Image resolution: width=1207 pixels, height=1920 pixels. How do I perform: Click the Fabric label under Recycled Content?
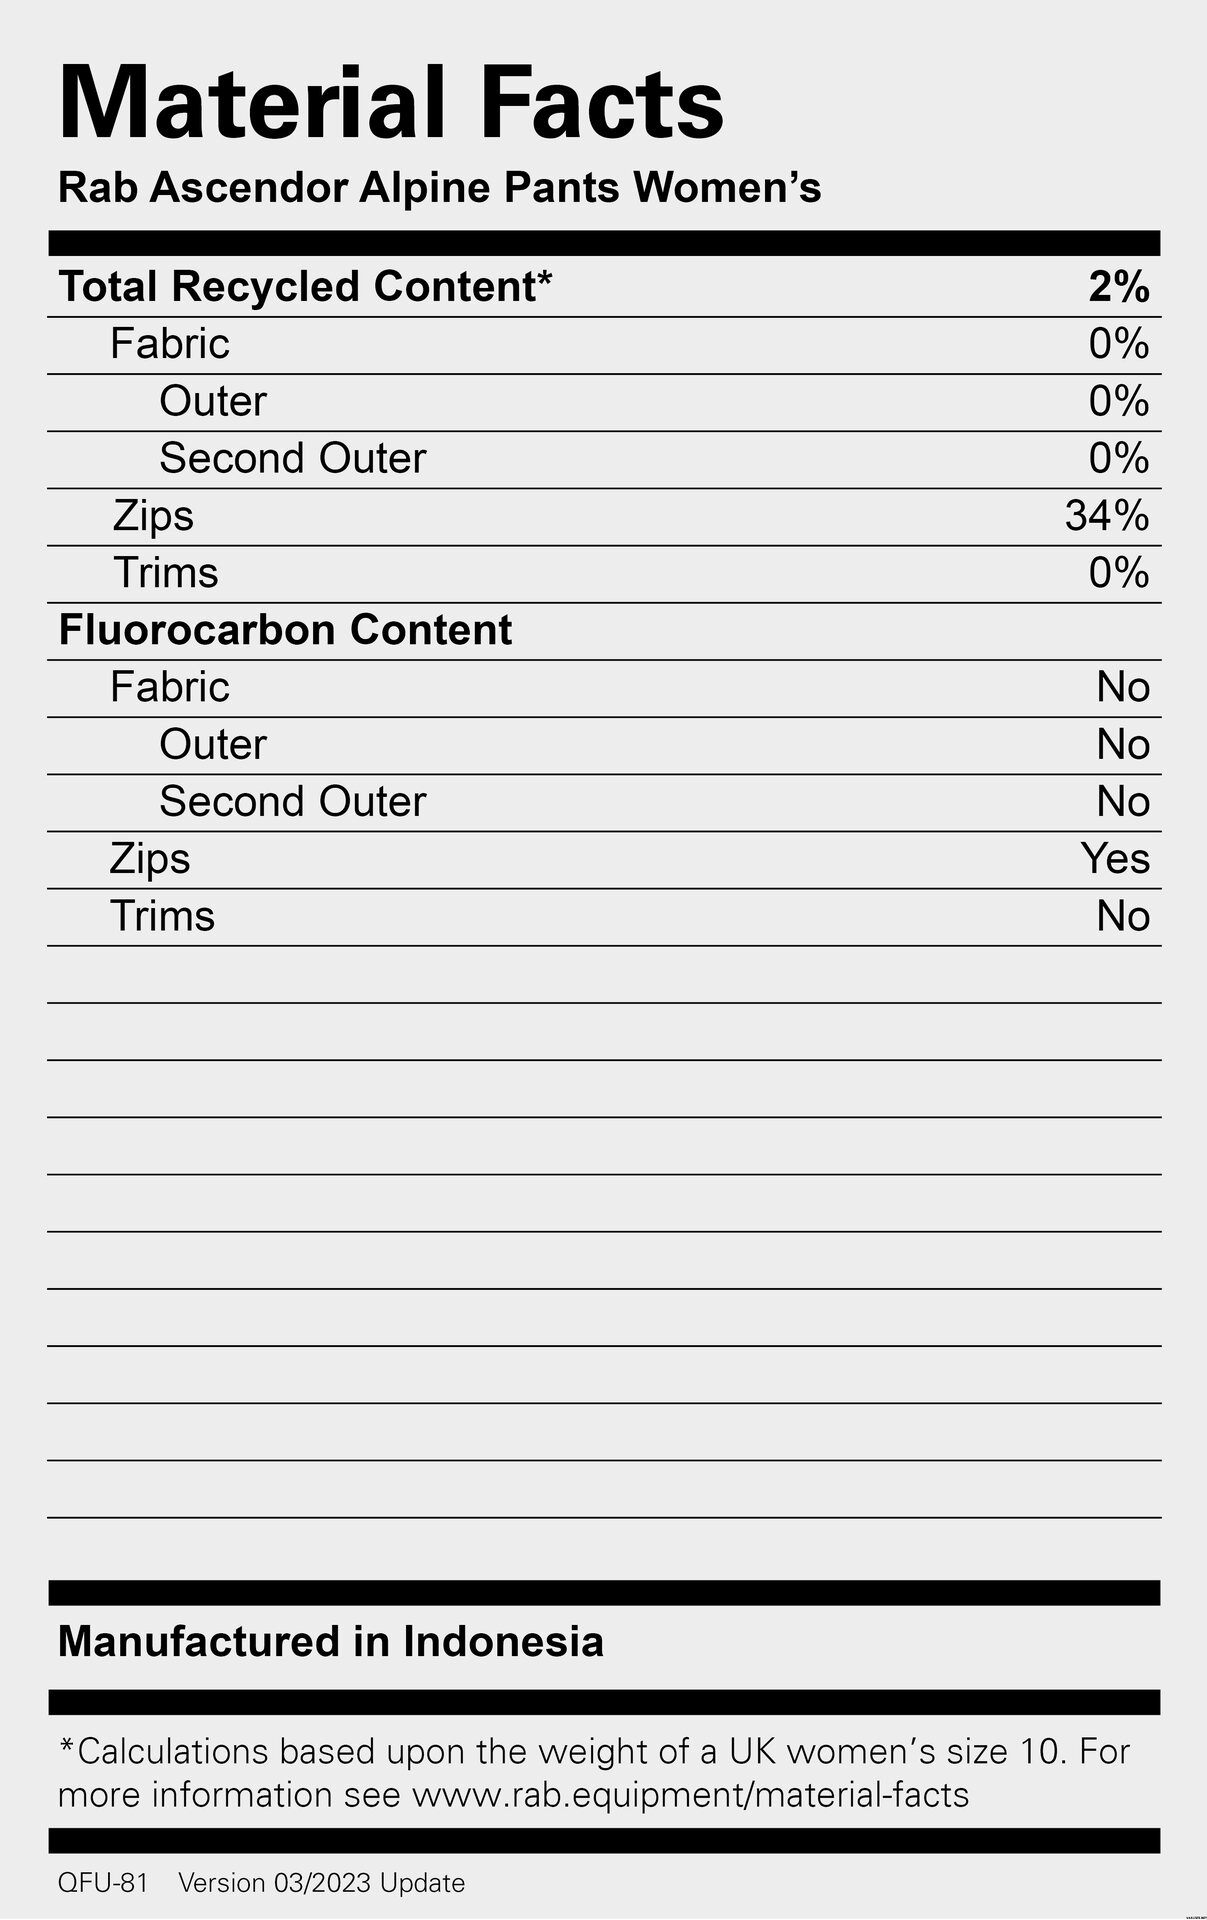(x=170, y=344)
